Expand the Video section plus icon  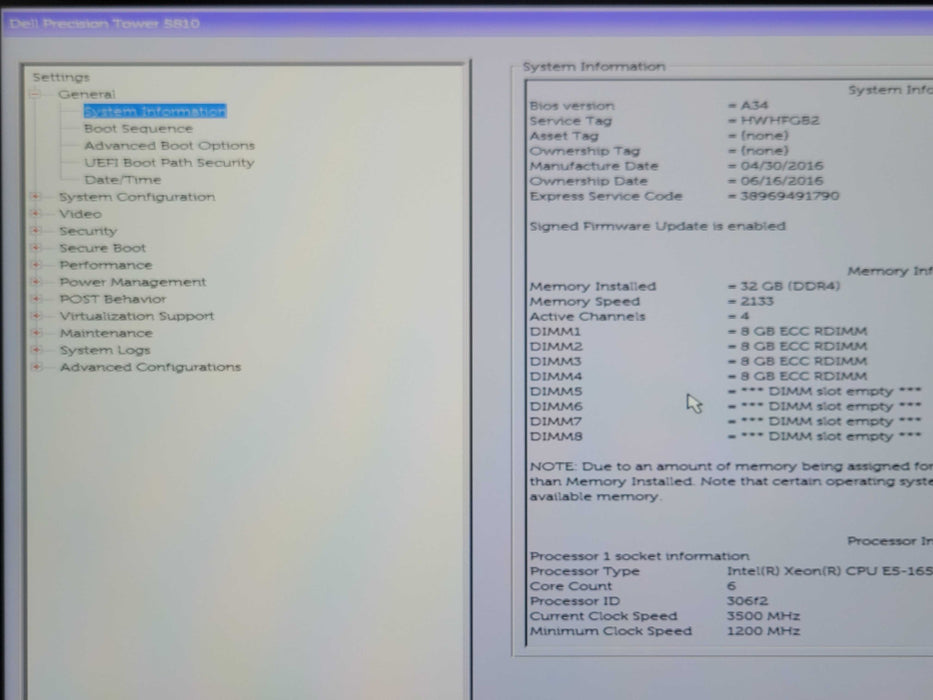click(x=37, y=214)
